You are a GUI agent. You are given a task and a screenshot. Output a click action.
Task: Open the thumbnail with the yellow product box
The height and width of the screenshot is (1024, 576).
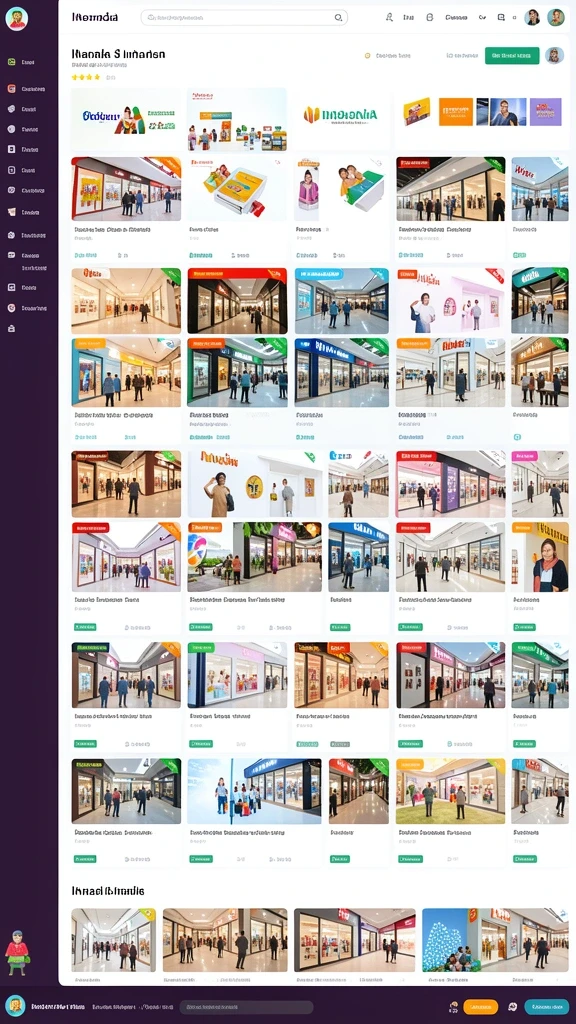[x=237, y=188]
